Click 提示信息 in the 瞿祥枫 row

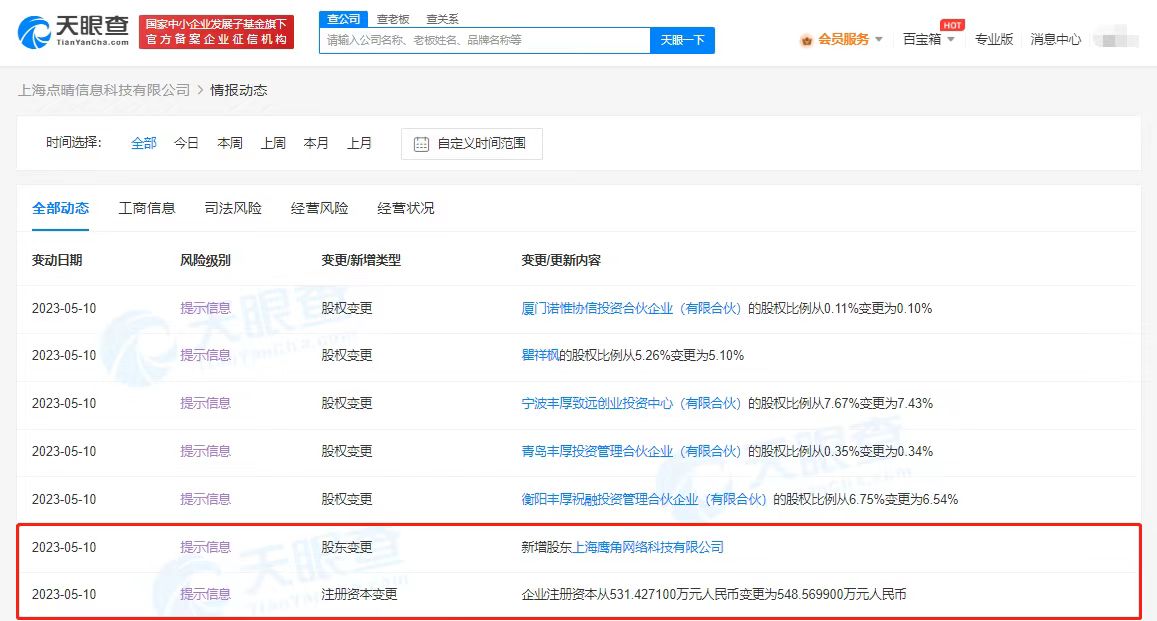(x=205, y=355)
